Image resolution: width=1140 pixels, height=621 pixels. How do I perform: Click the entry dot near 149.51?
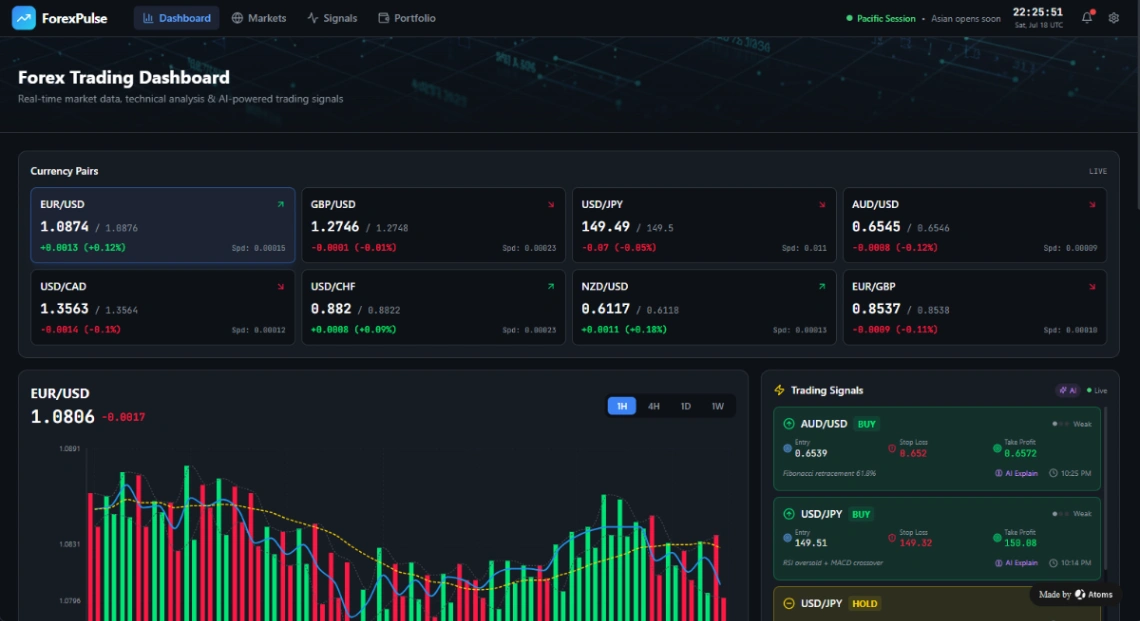(x=787, y=538)
